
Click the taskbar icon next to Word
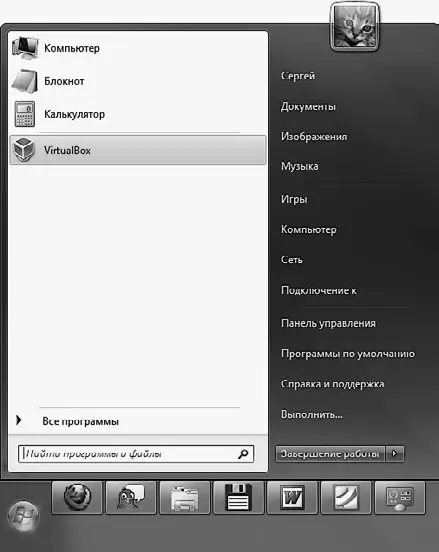coord(346,498)
